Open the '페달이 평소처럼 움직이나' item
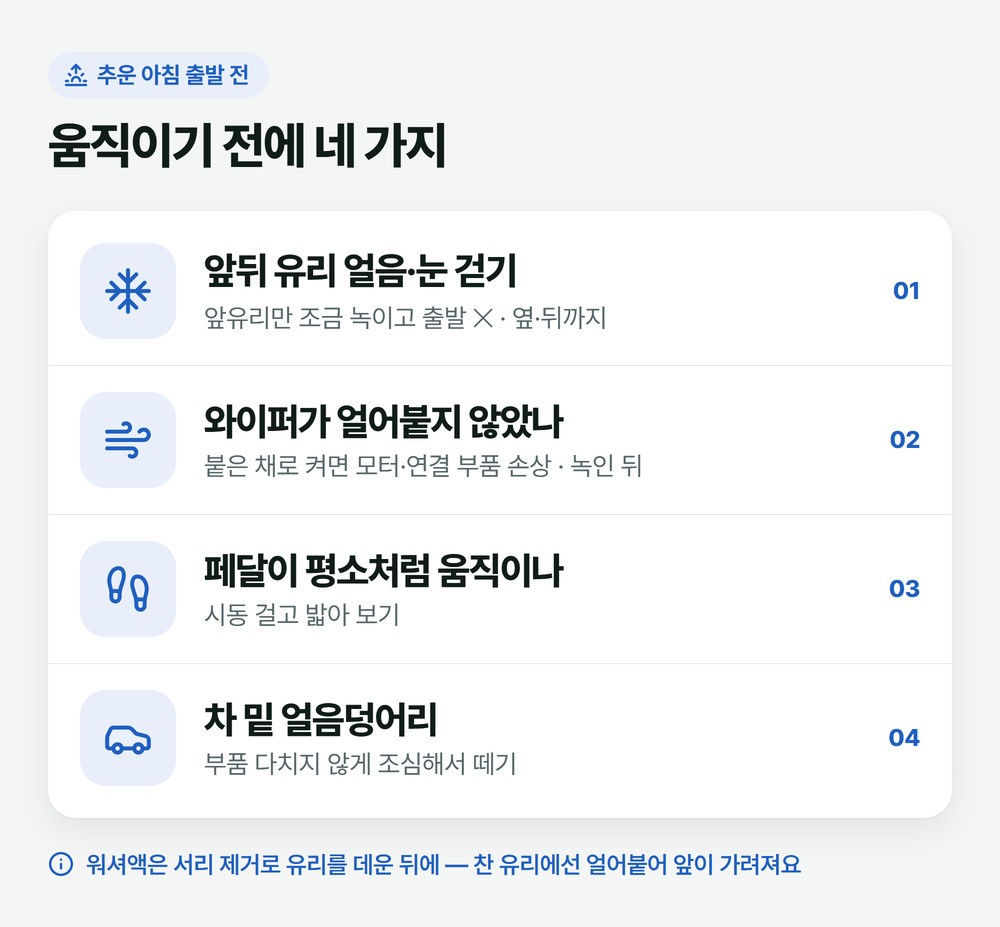 pos(500,589)
